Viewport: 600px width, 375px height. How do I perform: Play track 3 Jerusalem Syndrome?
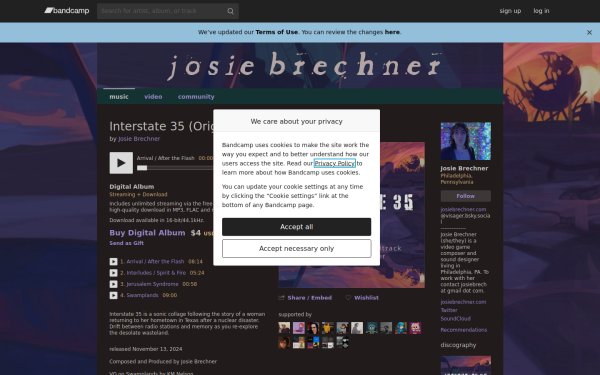tap(113, 284)
